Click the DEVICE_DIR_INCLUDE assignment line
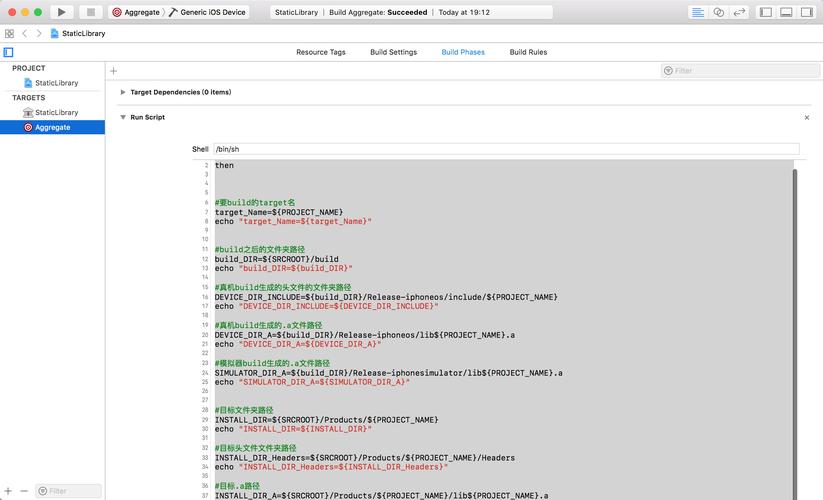This screenshot has width=823, height=500. 386,297
